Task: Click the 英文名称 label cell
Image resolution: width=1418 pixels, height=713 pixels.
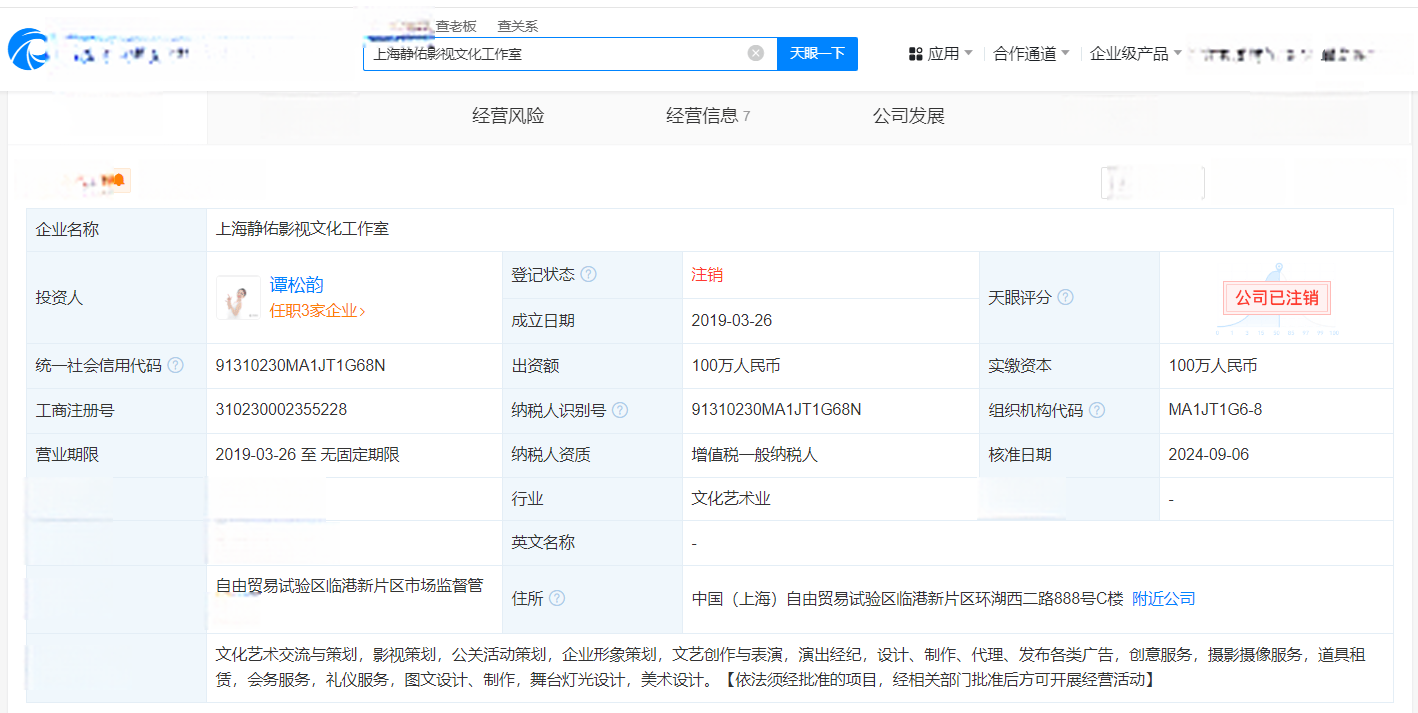Action: (592, 542)
